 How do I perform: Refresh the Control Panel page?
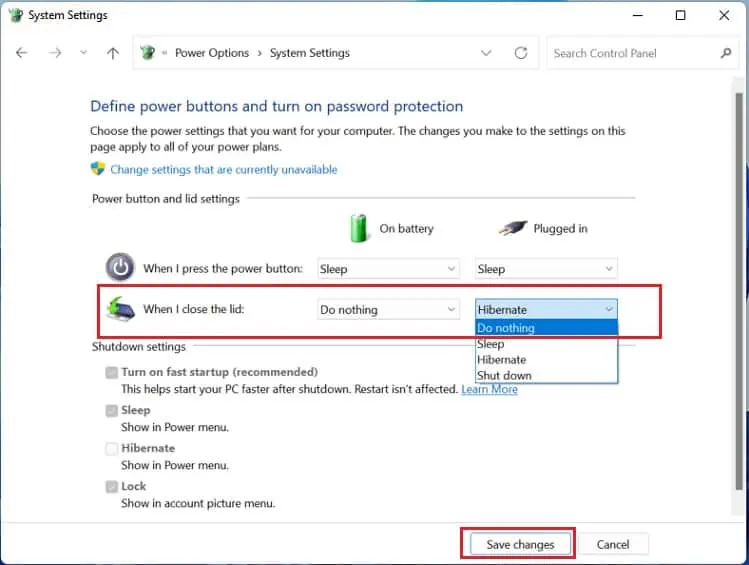pyautogui.click(x=520, y=54)
